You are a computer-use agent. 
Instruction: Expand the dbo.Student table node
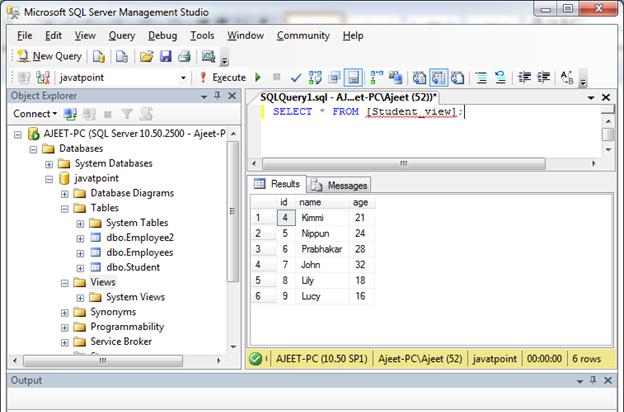click(x=80, y=268)
